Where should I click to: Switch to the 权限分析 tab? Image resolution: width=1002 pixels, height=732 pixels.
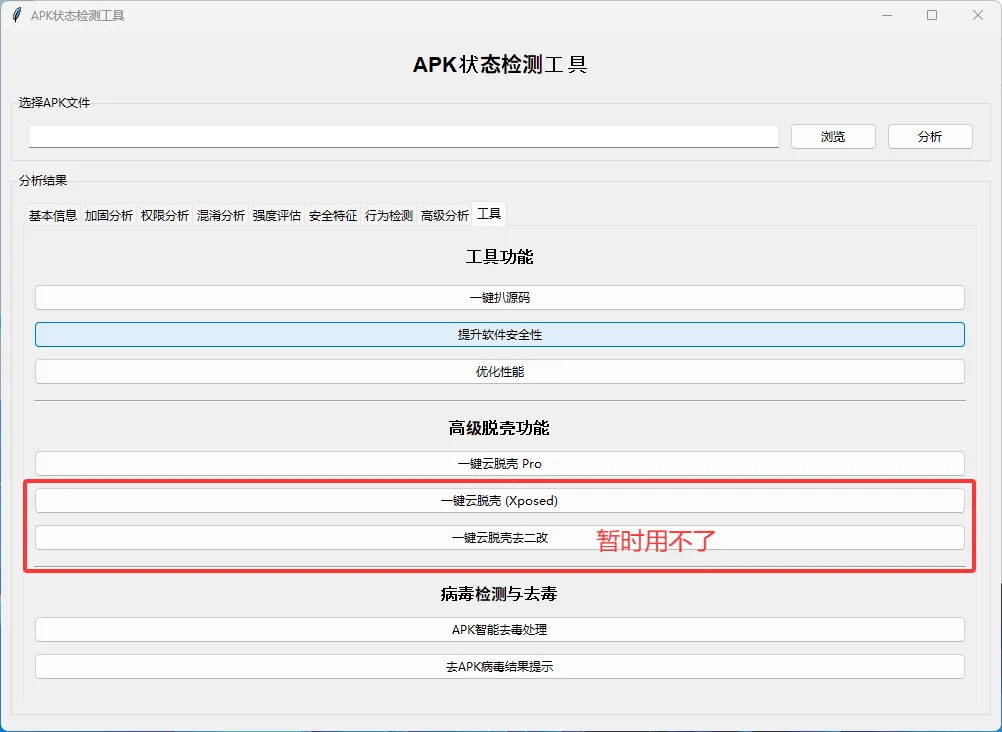(167, 213)
